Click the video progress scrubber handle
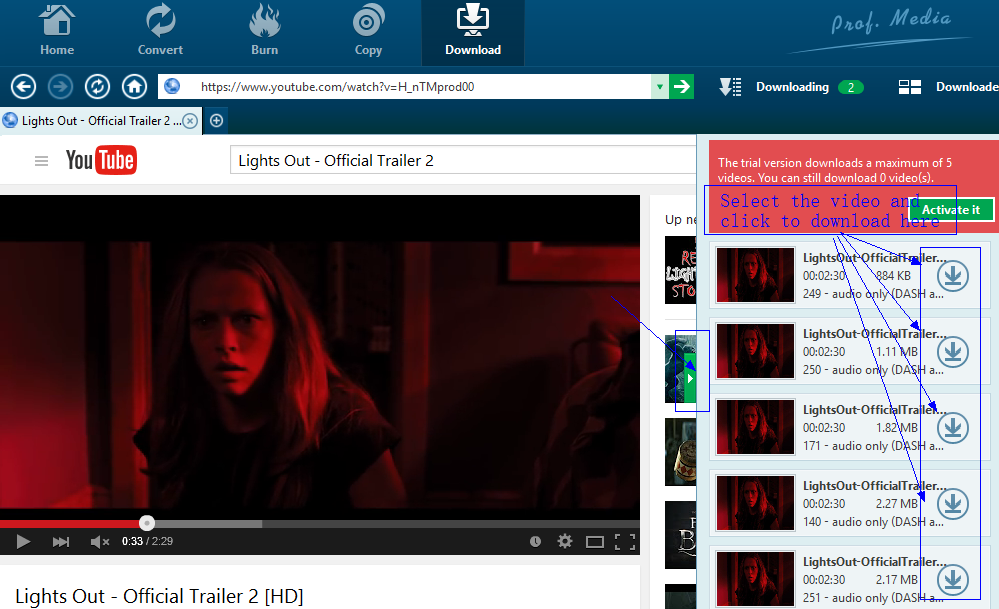Viewport: 999px width, 609px height. pyautogui.click(x=147, y=523)
